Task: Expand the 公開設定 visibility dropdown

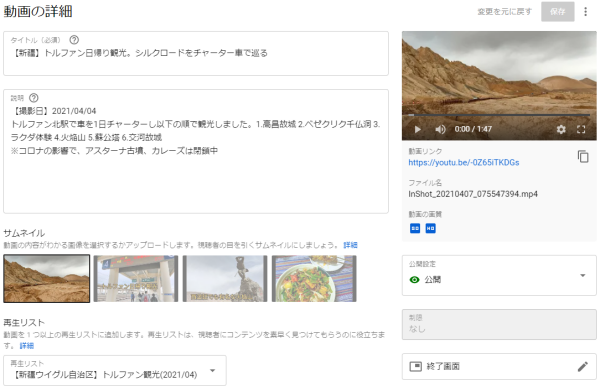Action: [x=499, y=276]
